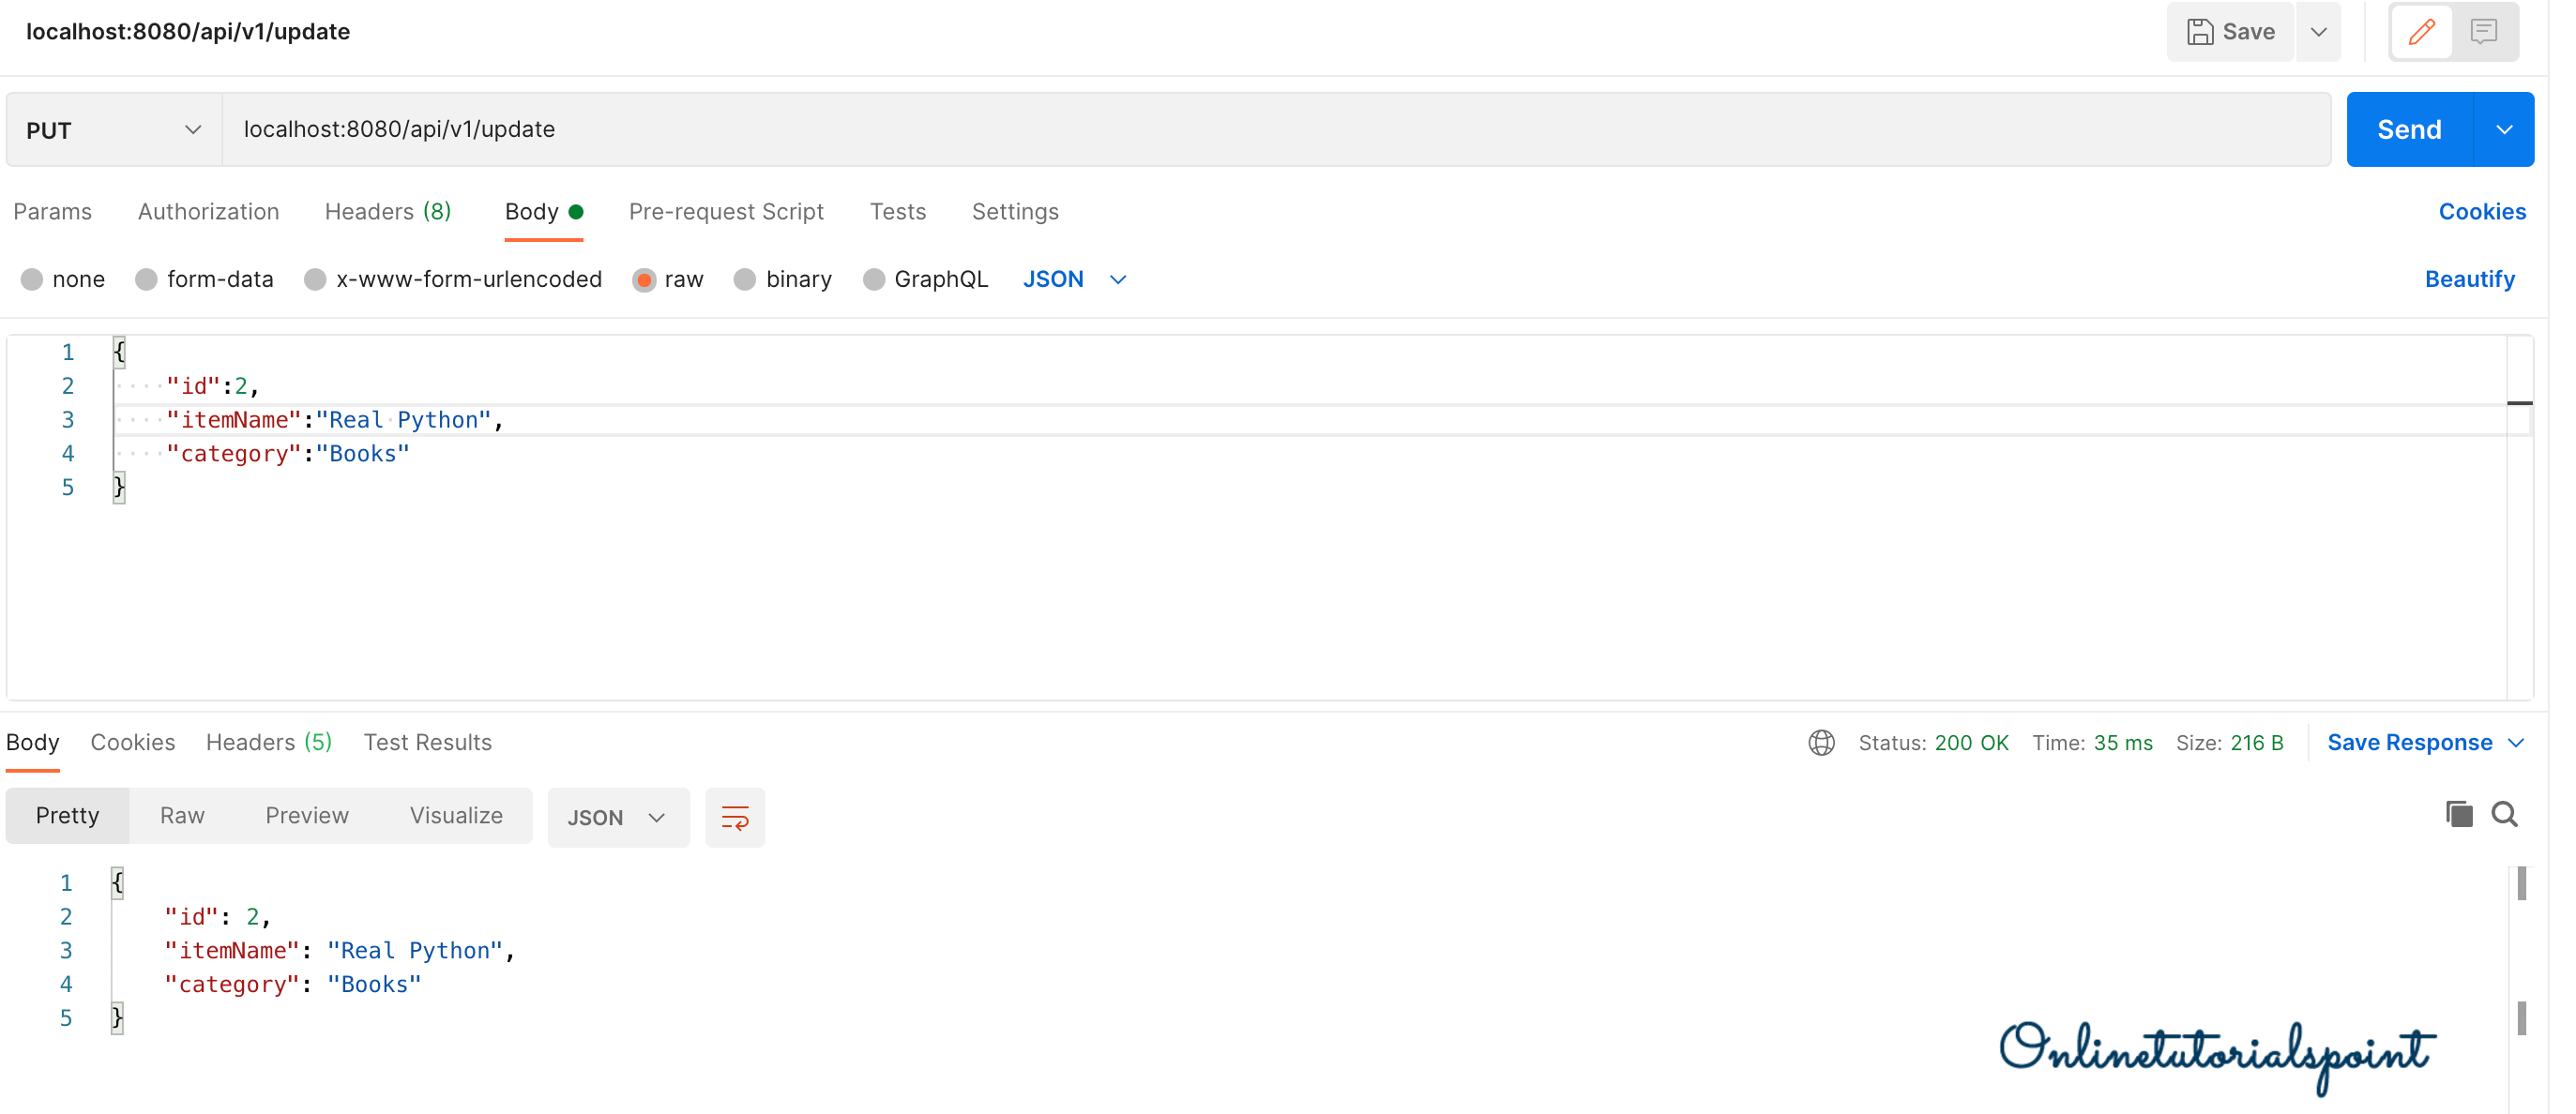Choose the binary body radio option
Viewport: 2576px width, 1114px height.
pyautogui.click(x=745, y=280)
